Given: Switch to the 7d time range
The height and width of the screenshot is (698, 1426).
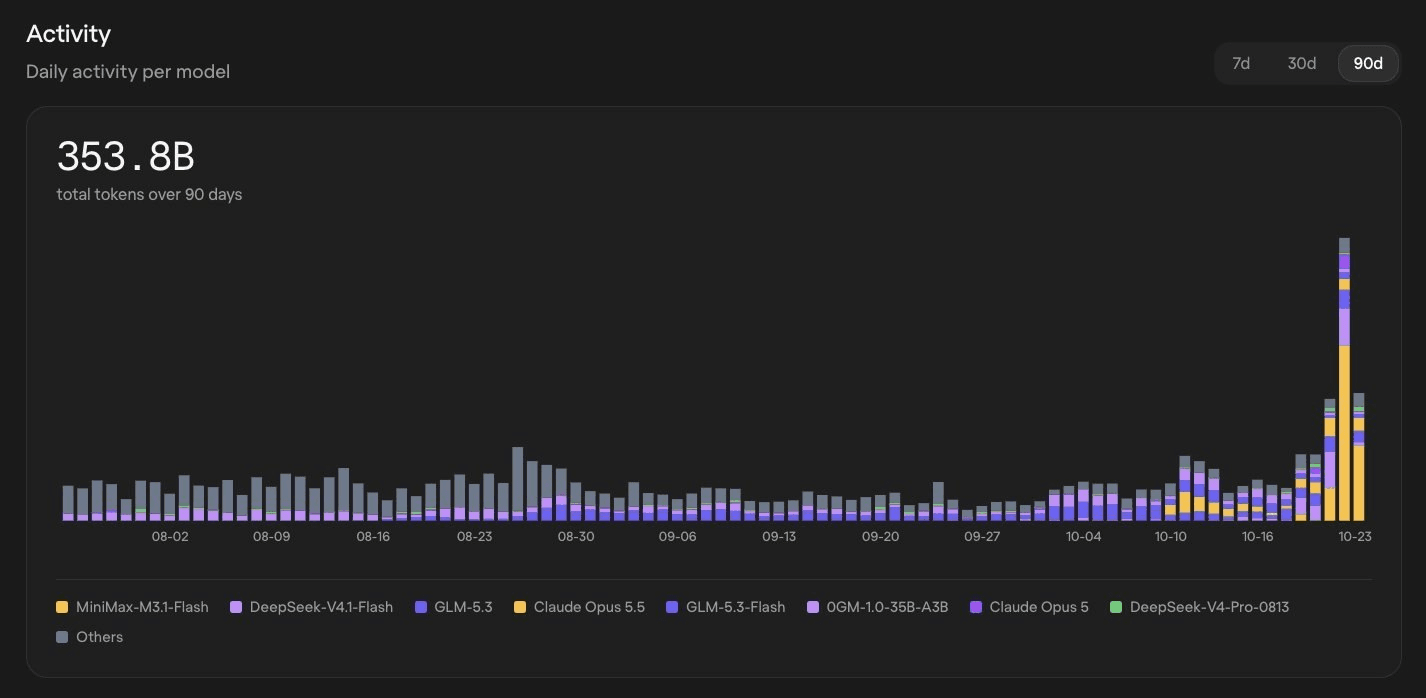Looking at the screenshot, I should pyautogui.click(x=1241, y=63).
